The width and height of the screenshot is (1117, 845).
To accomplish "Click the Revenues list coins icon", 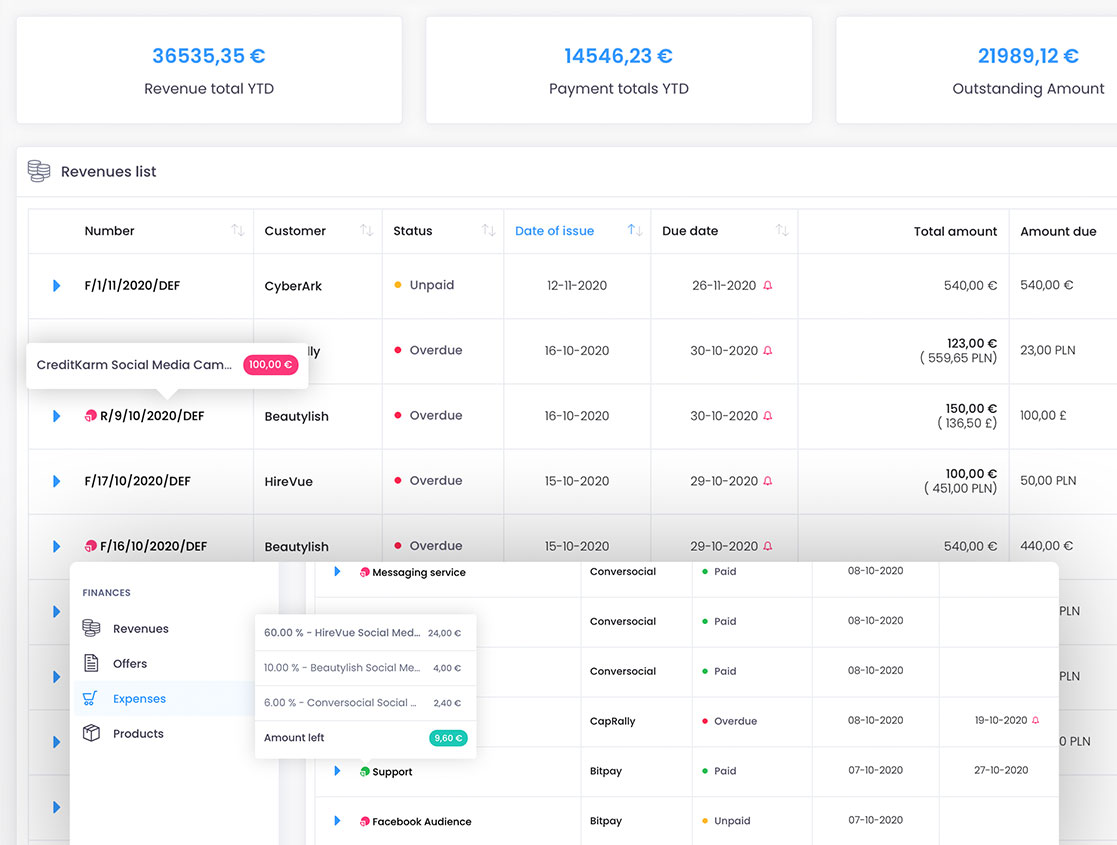I will pyautogui.click(x=39, y=171).
